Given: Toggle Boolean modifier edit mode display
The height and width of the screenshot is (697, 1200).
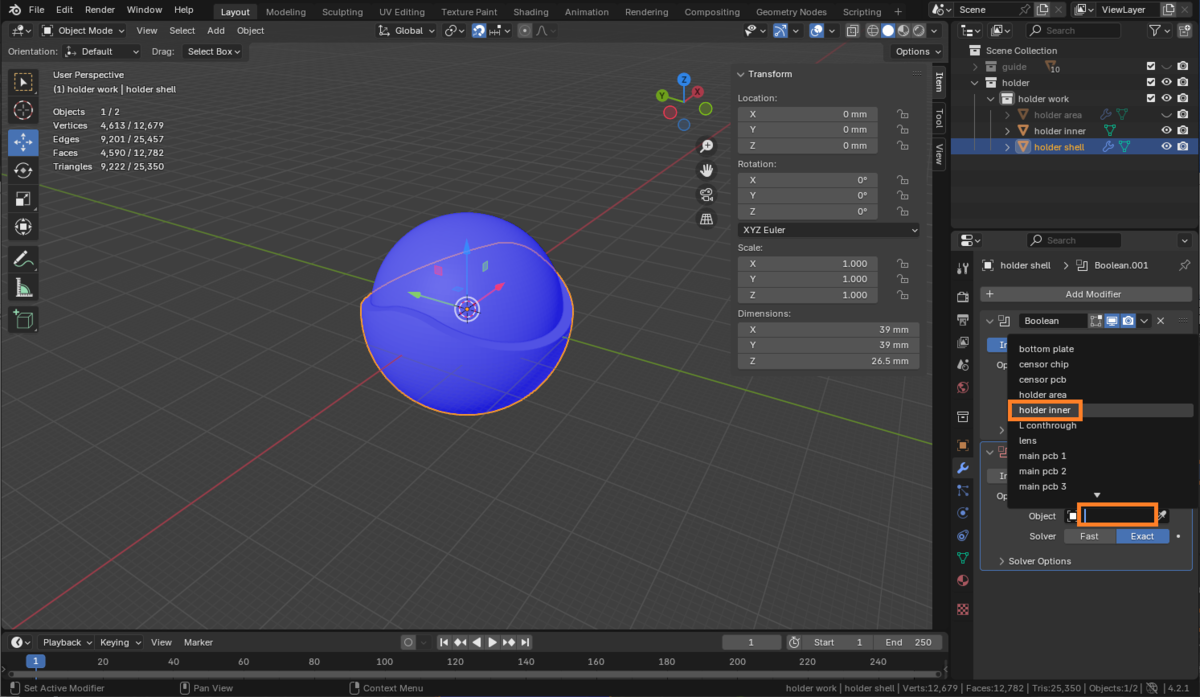Looking at the screenshot, I should pos(1096,321).
